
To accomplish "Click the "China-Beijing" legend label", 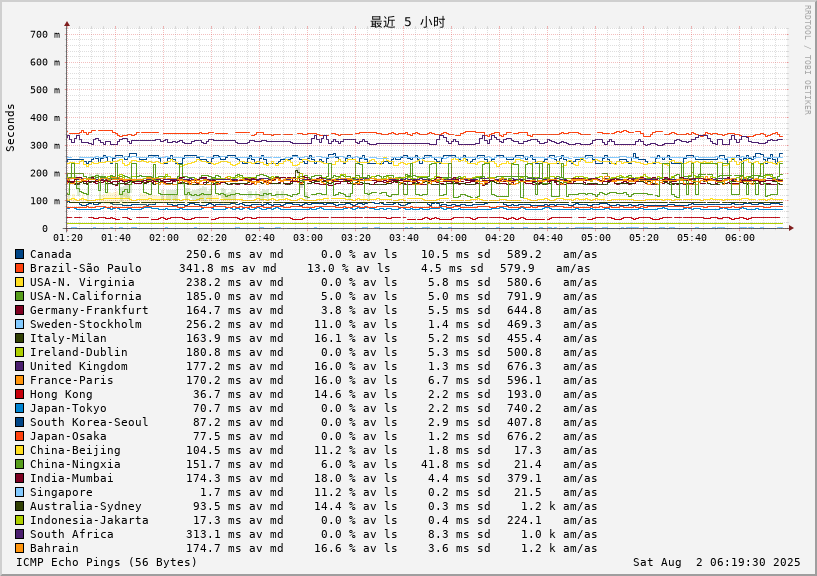I will [75, 450].
